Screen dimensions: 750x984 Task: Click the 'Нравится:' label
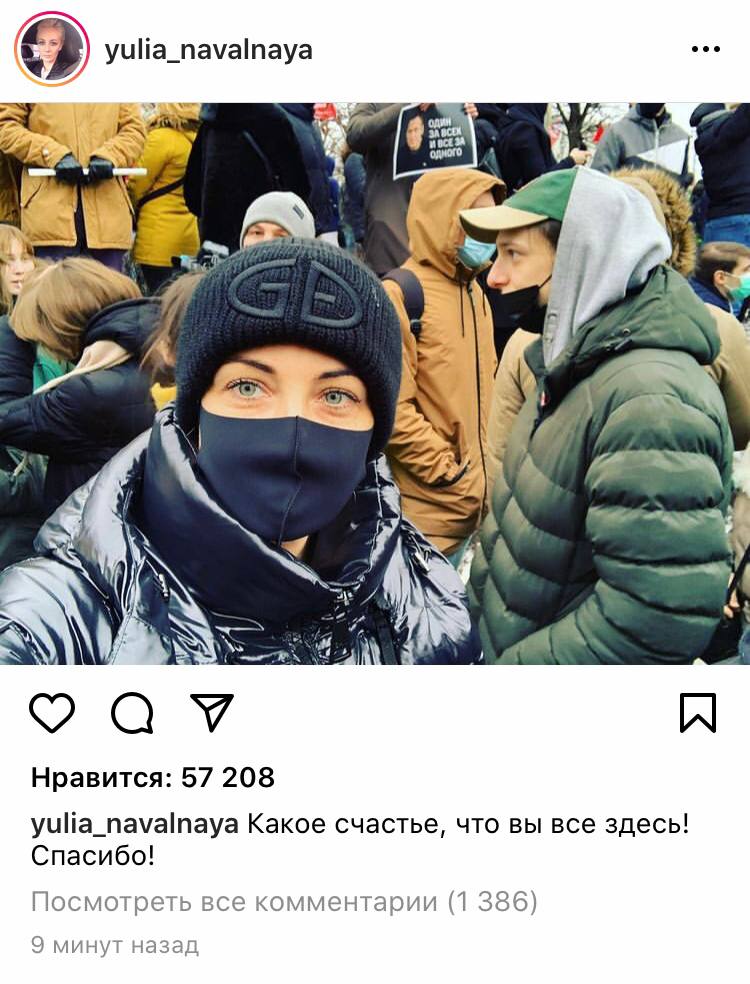click(x=102, y=778)
